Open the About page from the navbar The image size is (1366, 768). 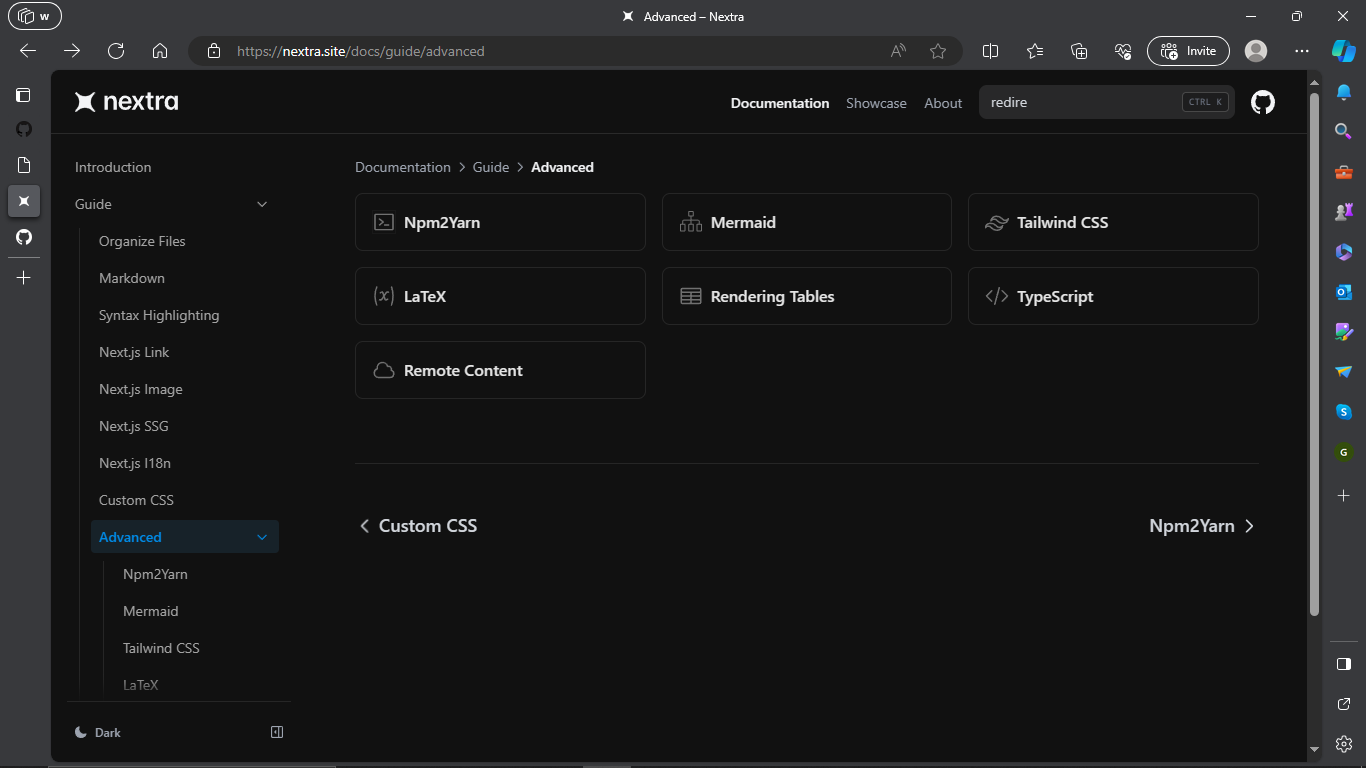click(943, 103)
